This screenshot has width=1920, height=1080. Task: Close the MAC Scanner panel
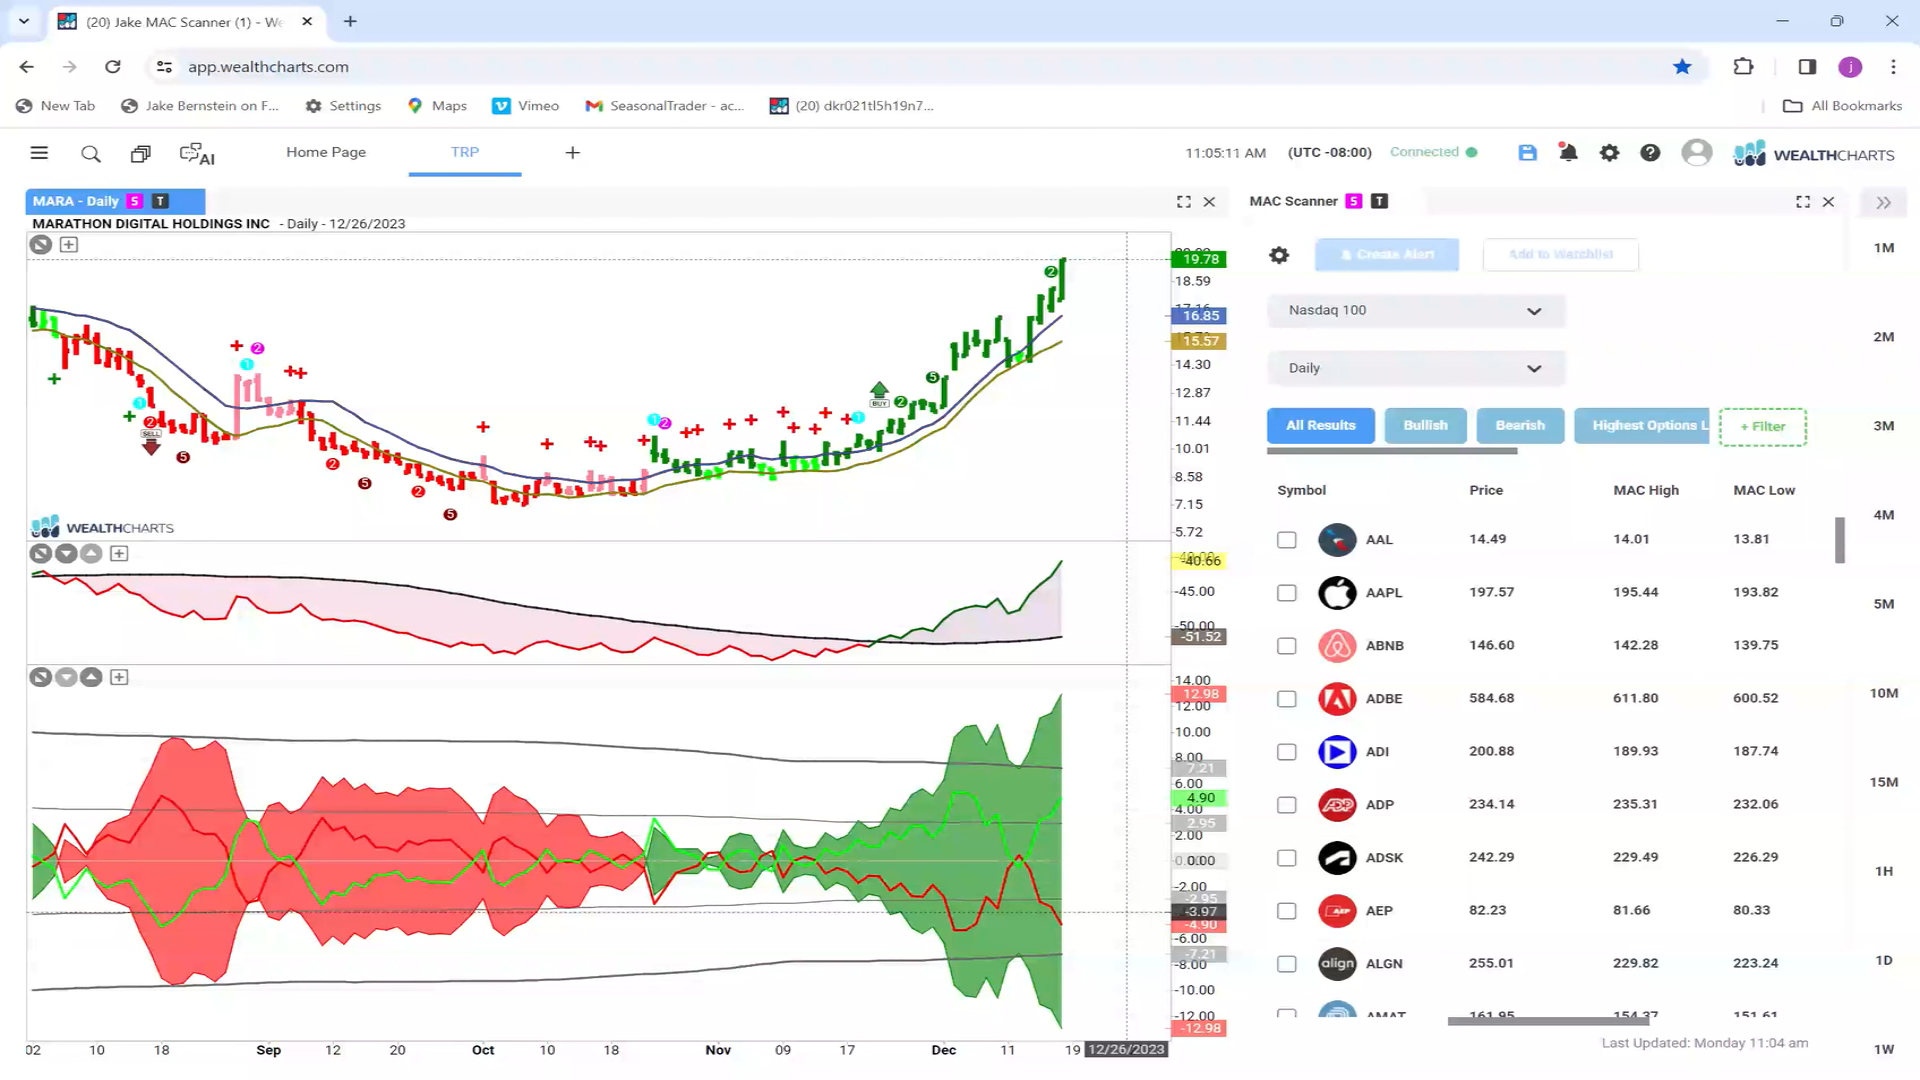(1828, 202)
